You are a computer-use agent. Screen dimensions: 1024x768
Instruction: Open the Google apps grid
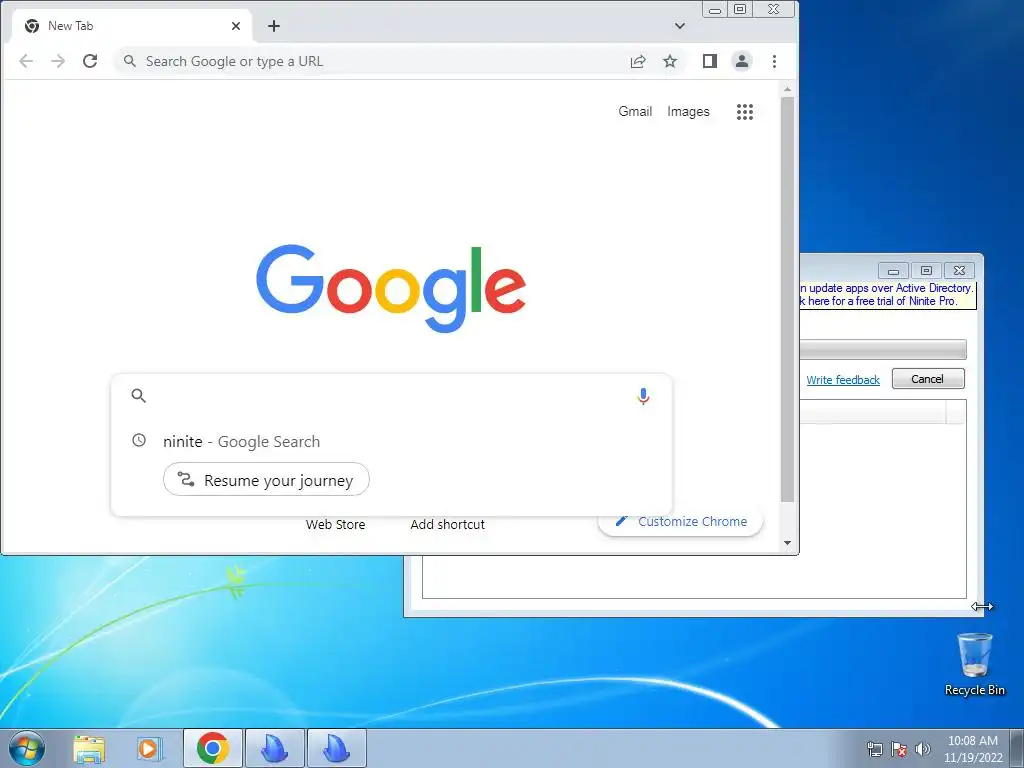745,112
